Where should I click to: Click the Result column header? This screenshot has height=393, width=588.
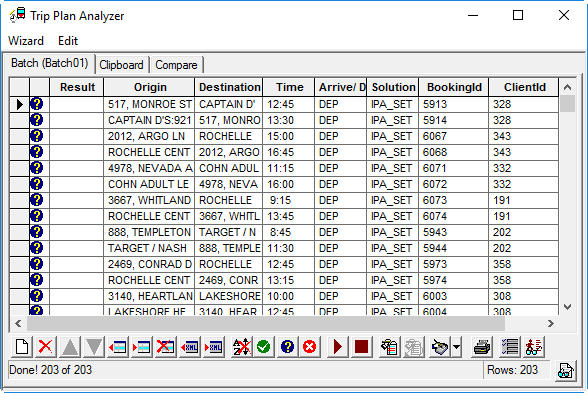[x=77, y=87]
